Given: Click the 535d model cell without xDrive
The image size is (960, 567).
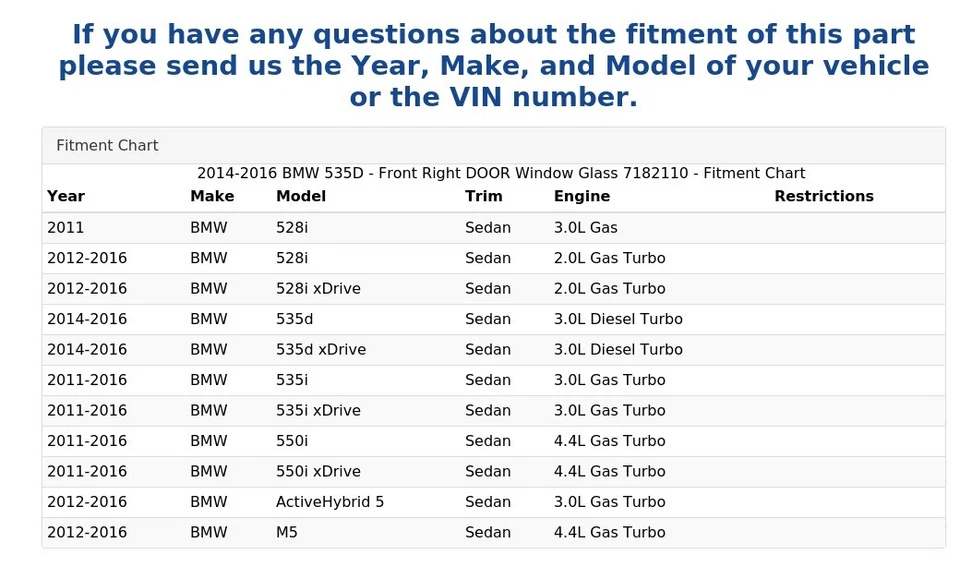Looking at the screenshot, I should [x=295, y=319].
